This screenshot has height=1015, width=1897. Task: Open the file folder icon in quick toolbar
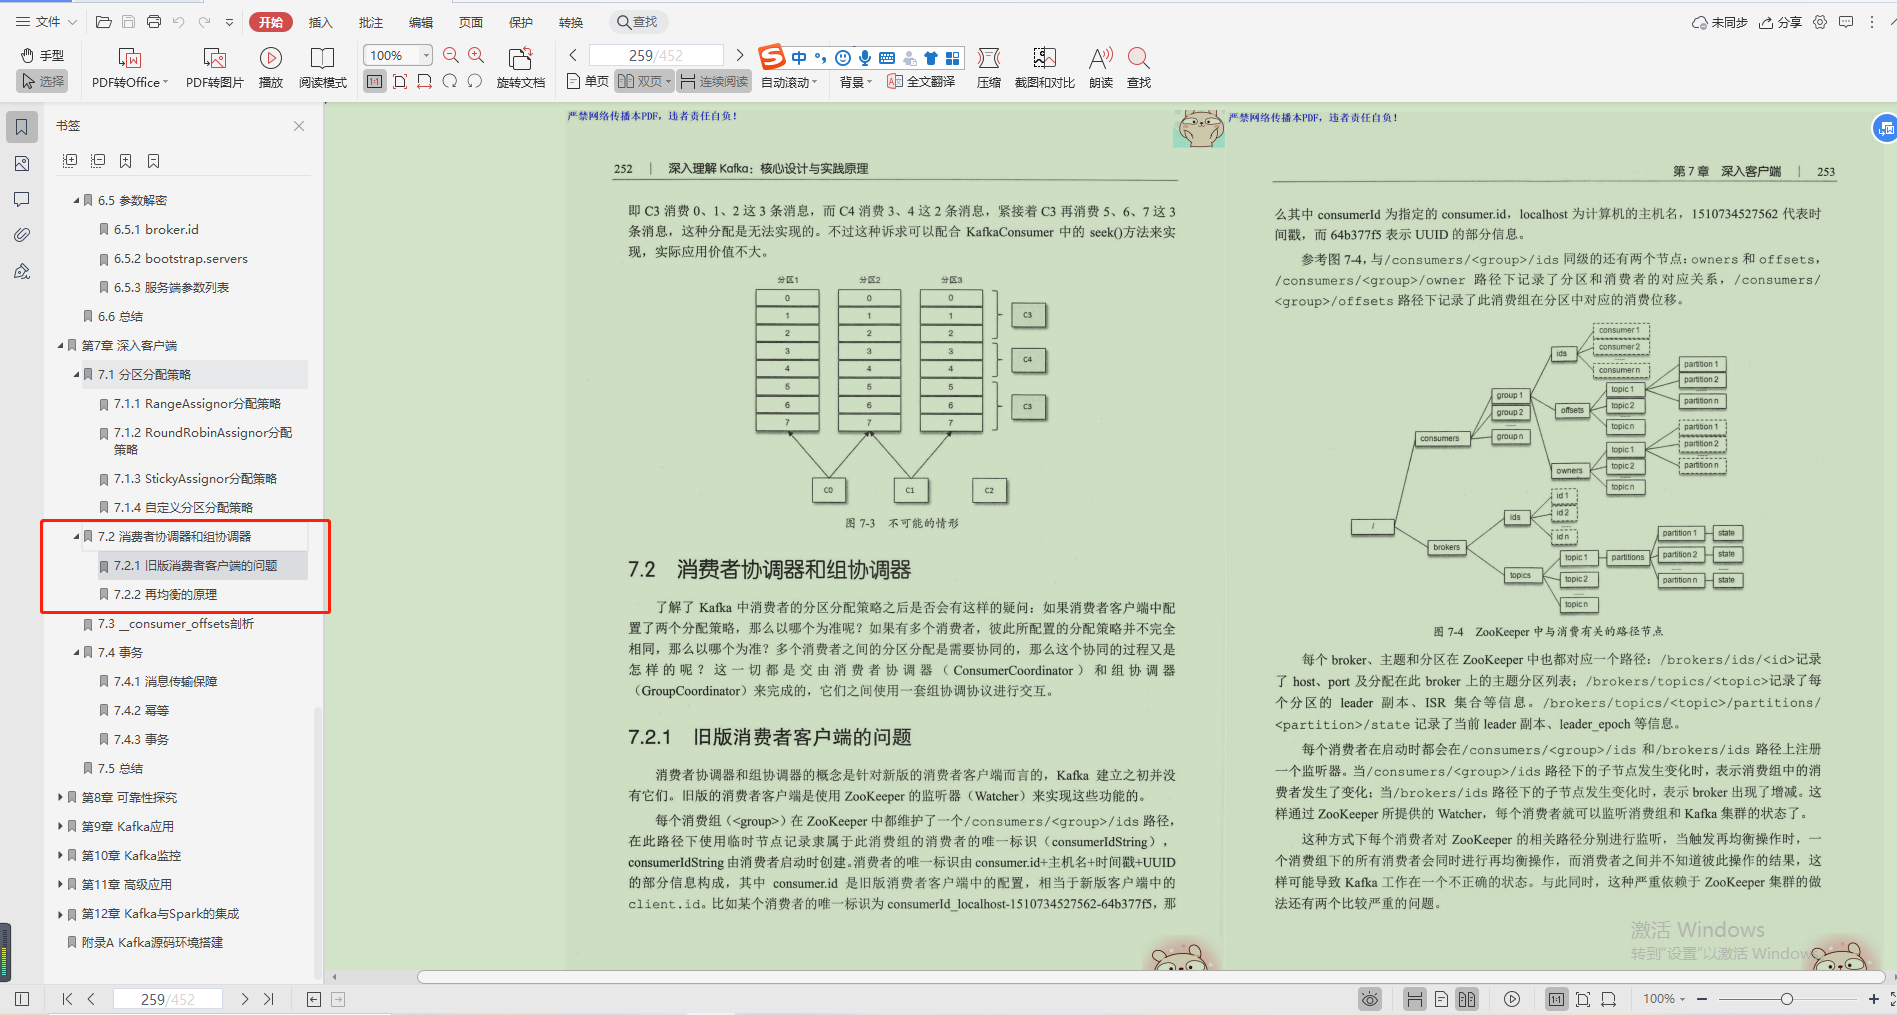(103, 22)
